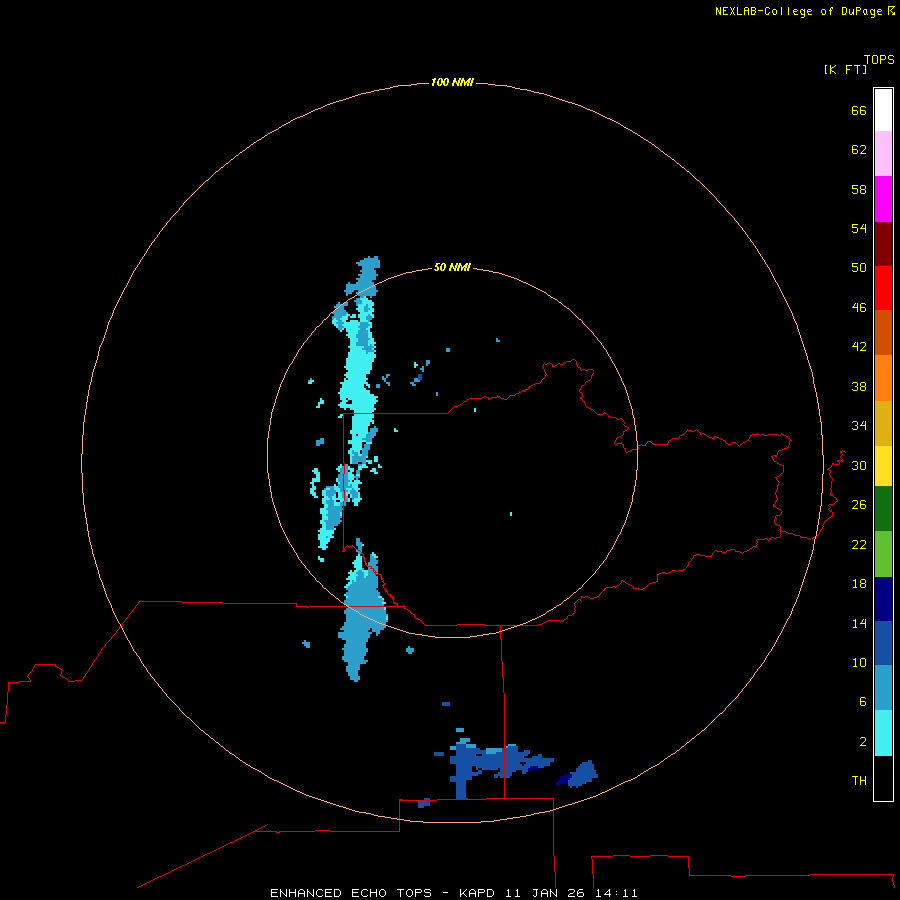Click the 100 NMI range ring label
This screenshot has width=900, height=900.
pos(452,82)
